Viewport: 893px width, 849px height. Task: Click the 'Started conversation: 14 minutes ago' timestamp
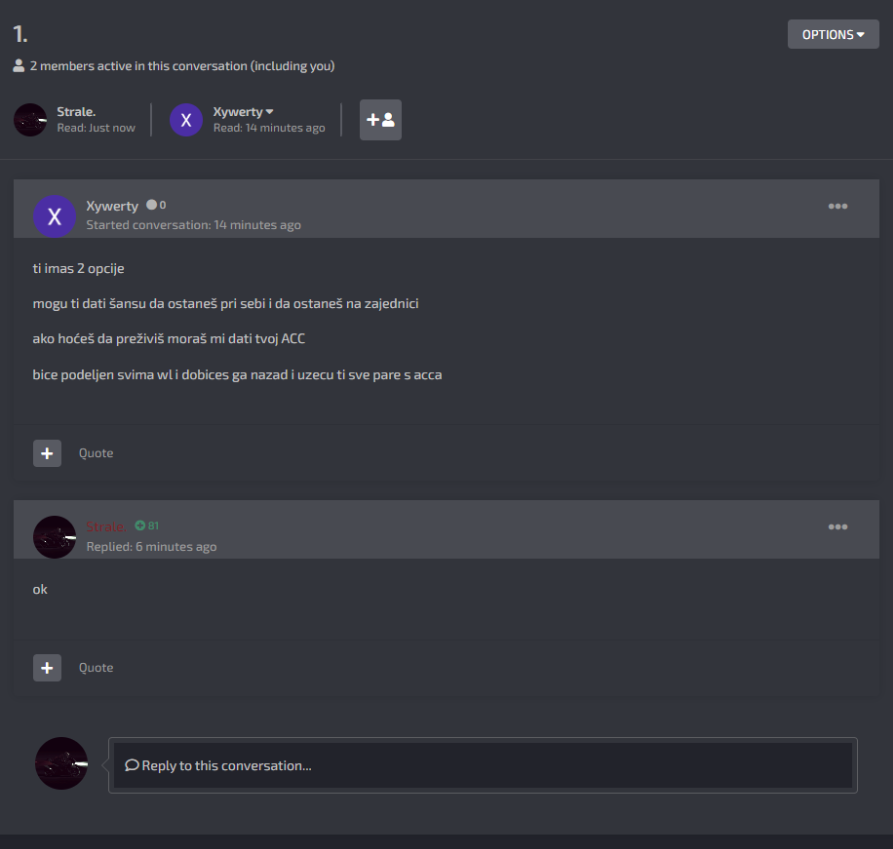point(194,225)
